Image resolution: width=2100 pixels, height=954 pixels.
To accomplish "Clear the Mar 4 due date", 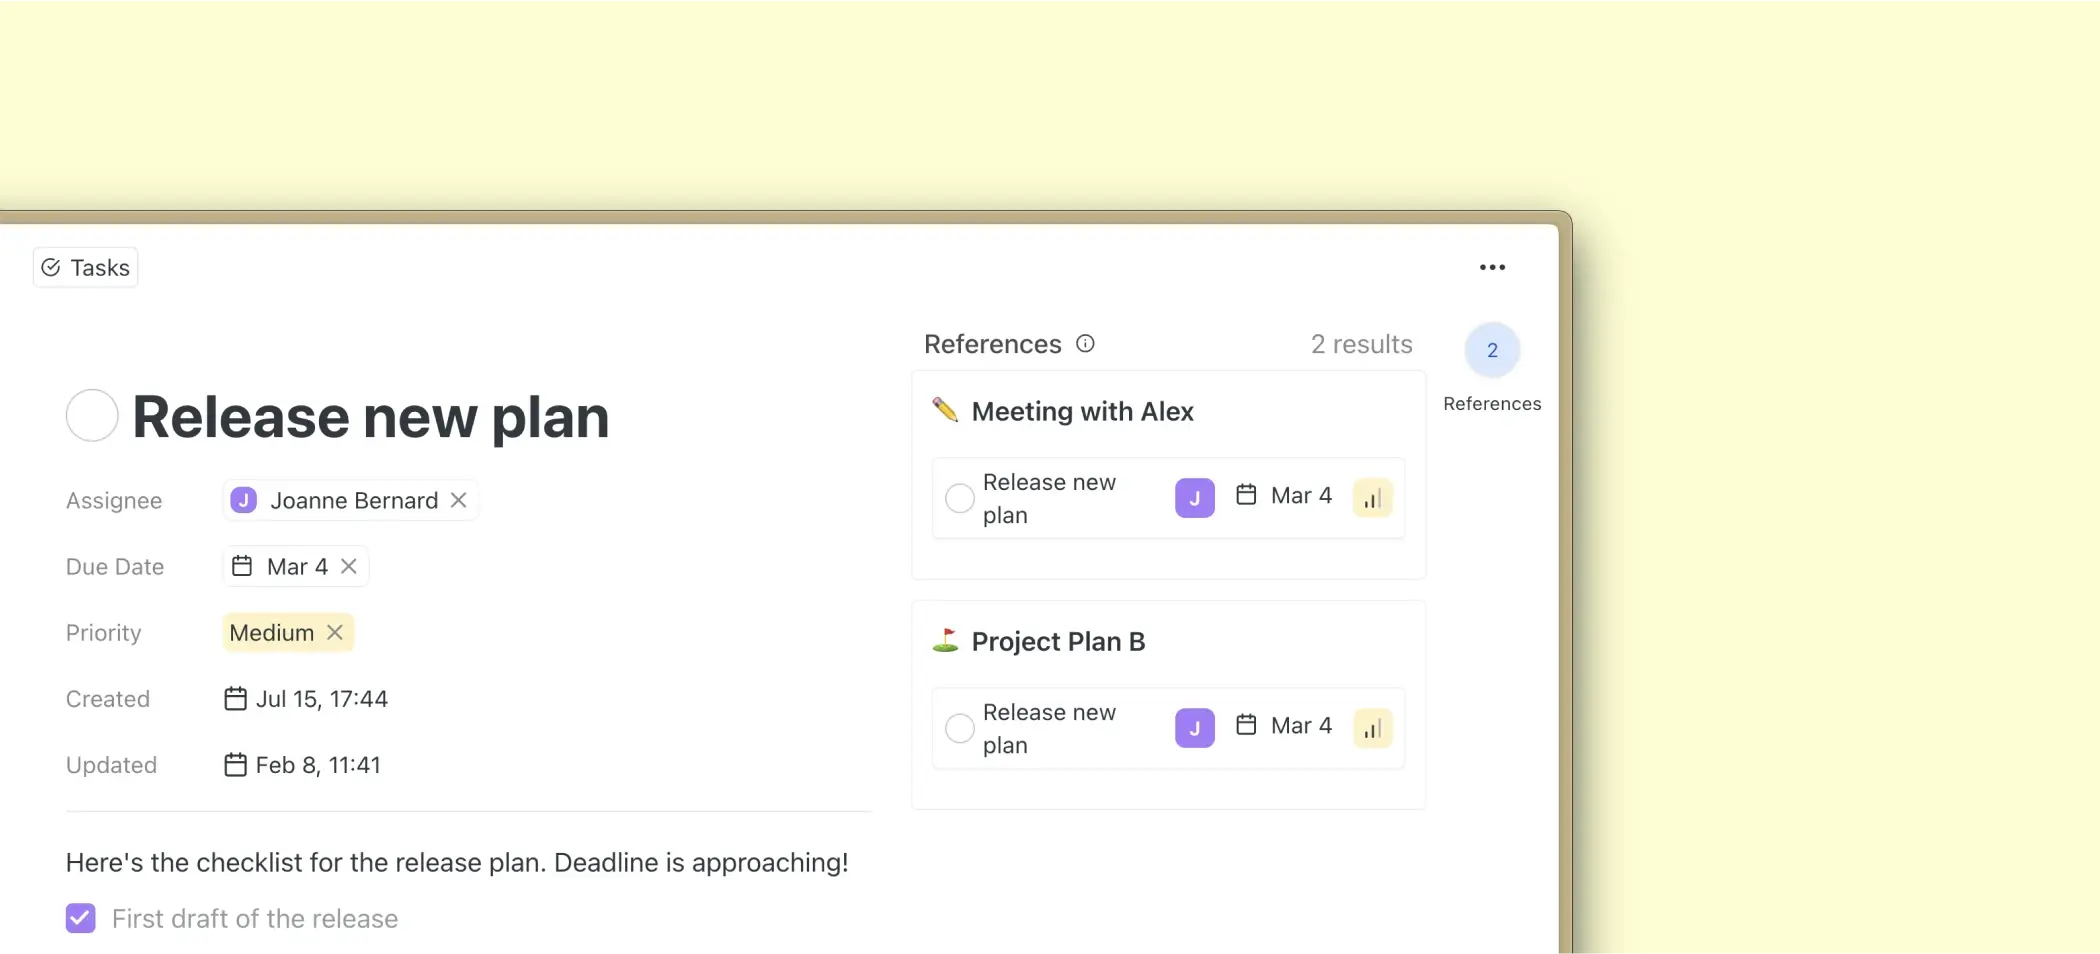I will pos(349,566).
